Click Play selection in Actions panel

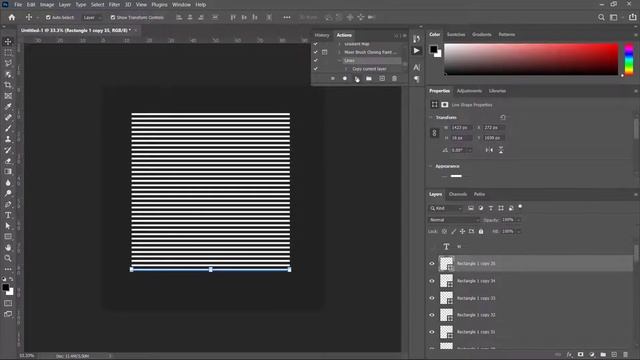pos(357,78)
